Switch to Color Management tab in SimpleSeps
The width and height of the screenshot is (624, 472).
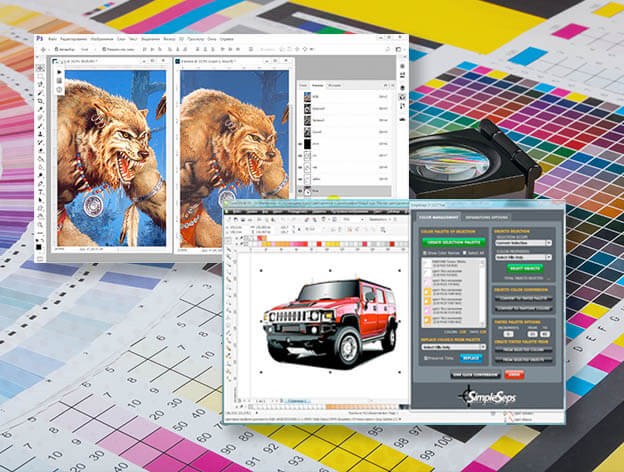(438, 217)
